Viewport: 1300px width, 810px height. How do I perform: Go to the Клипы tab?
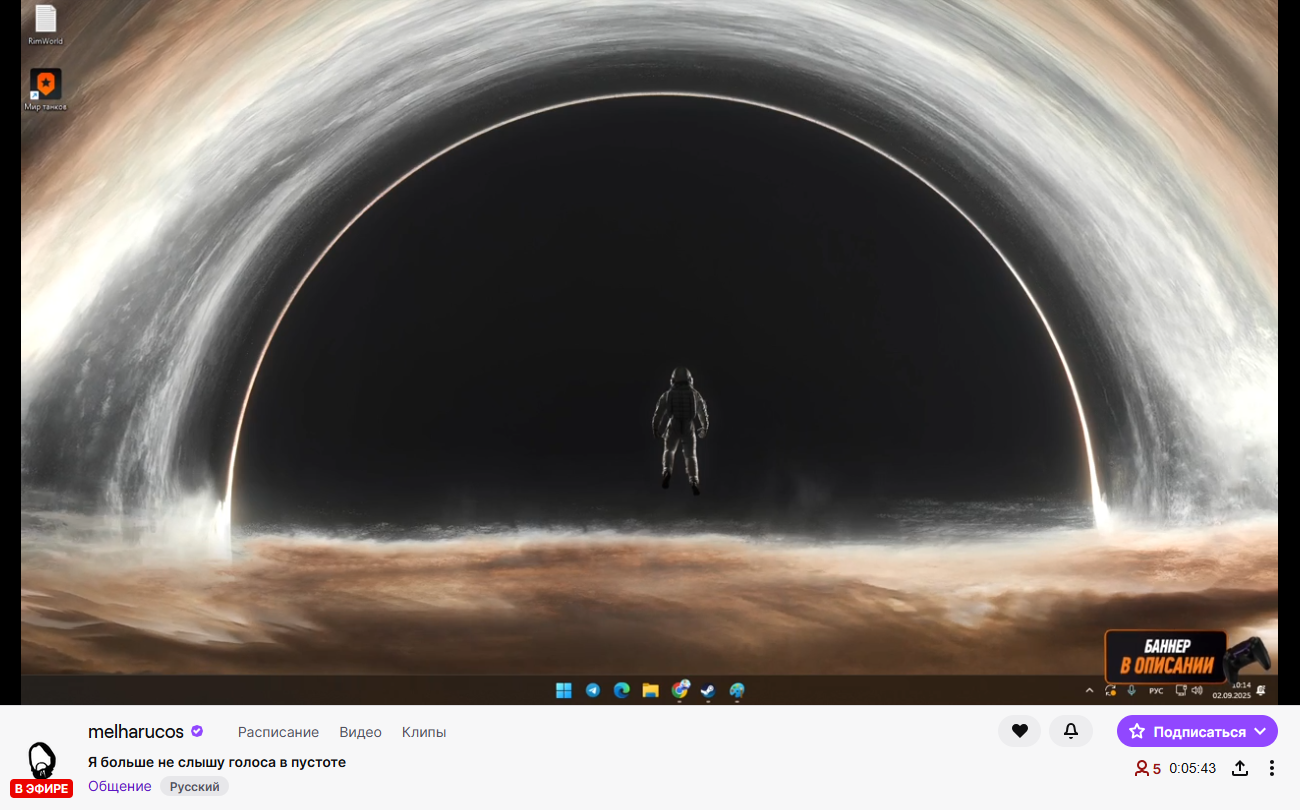pos(424,732)
